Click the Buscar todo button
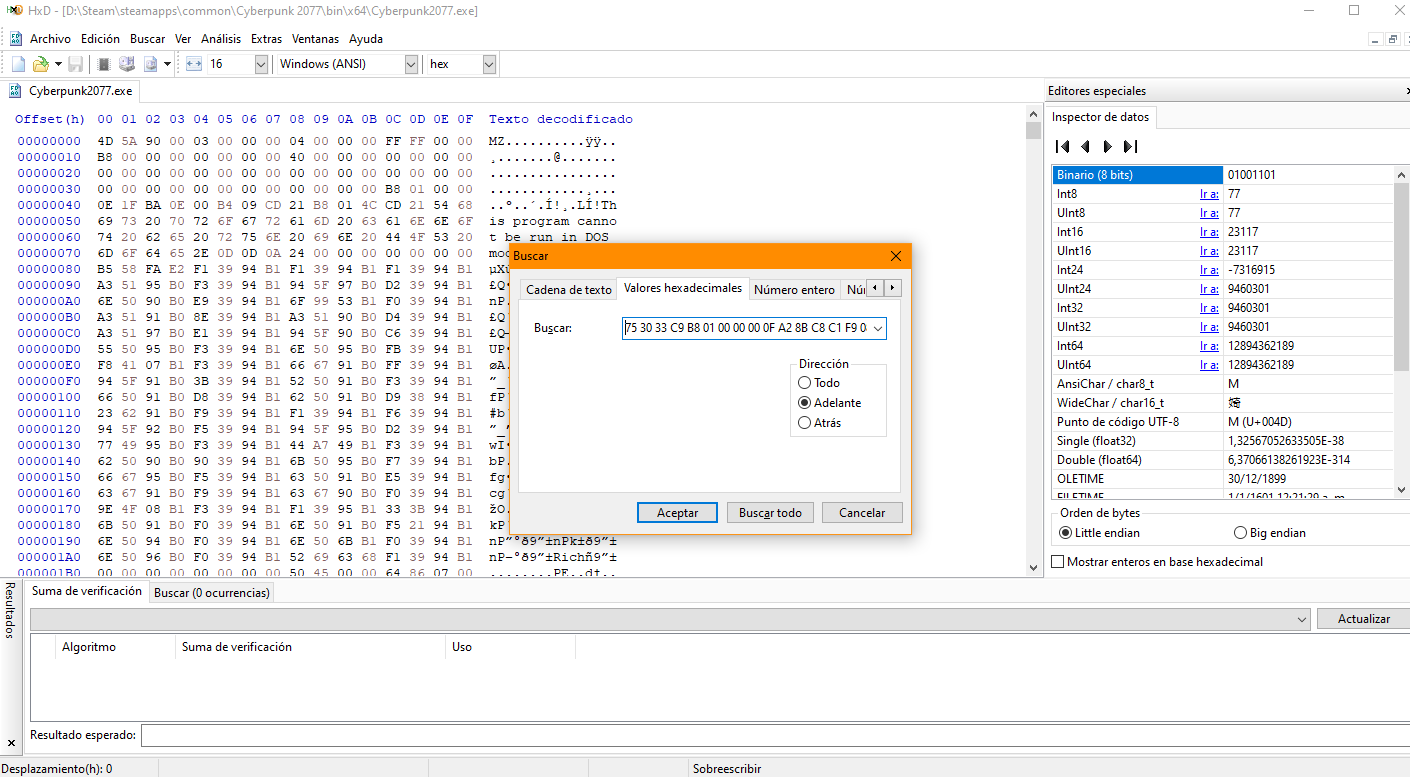The width and height of the screenshot is (1410, 777). (770, 513)
